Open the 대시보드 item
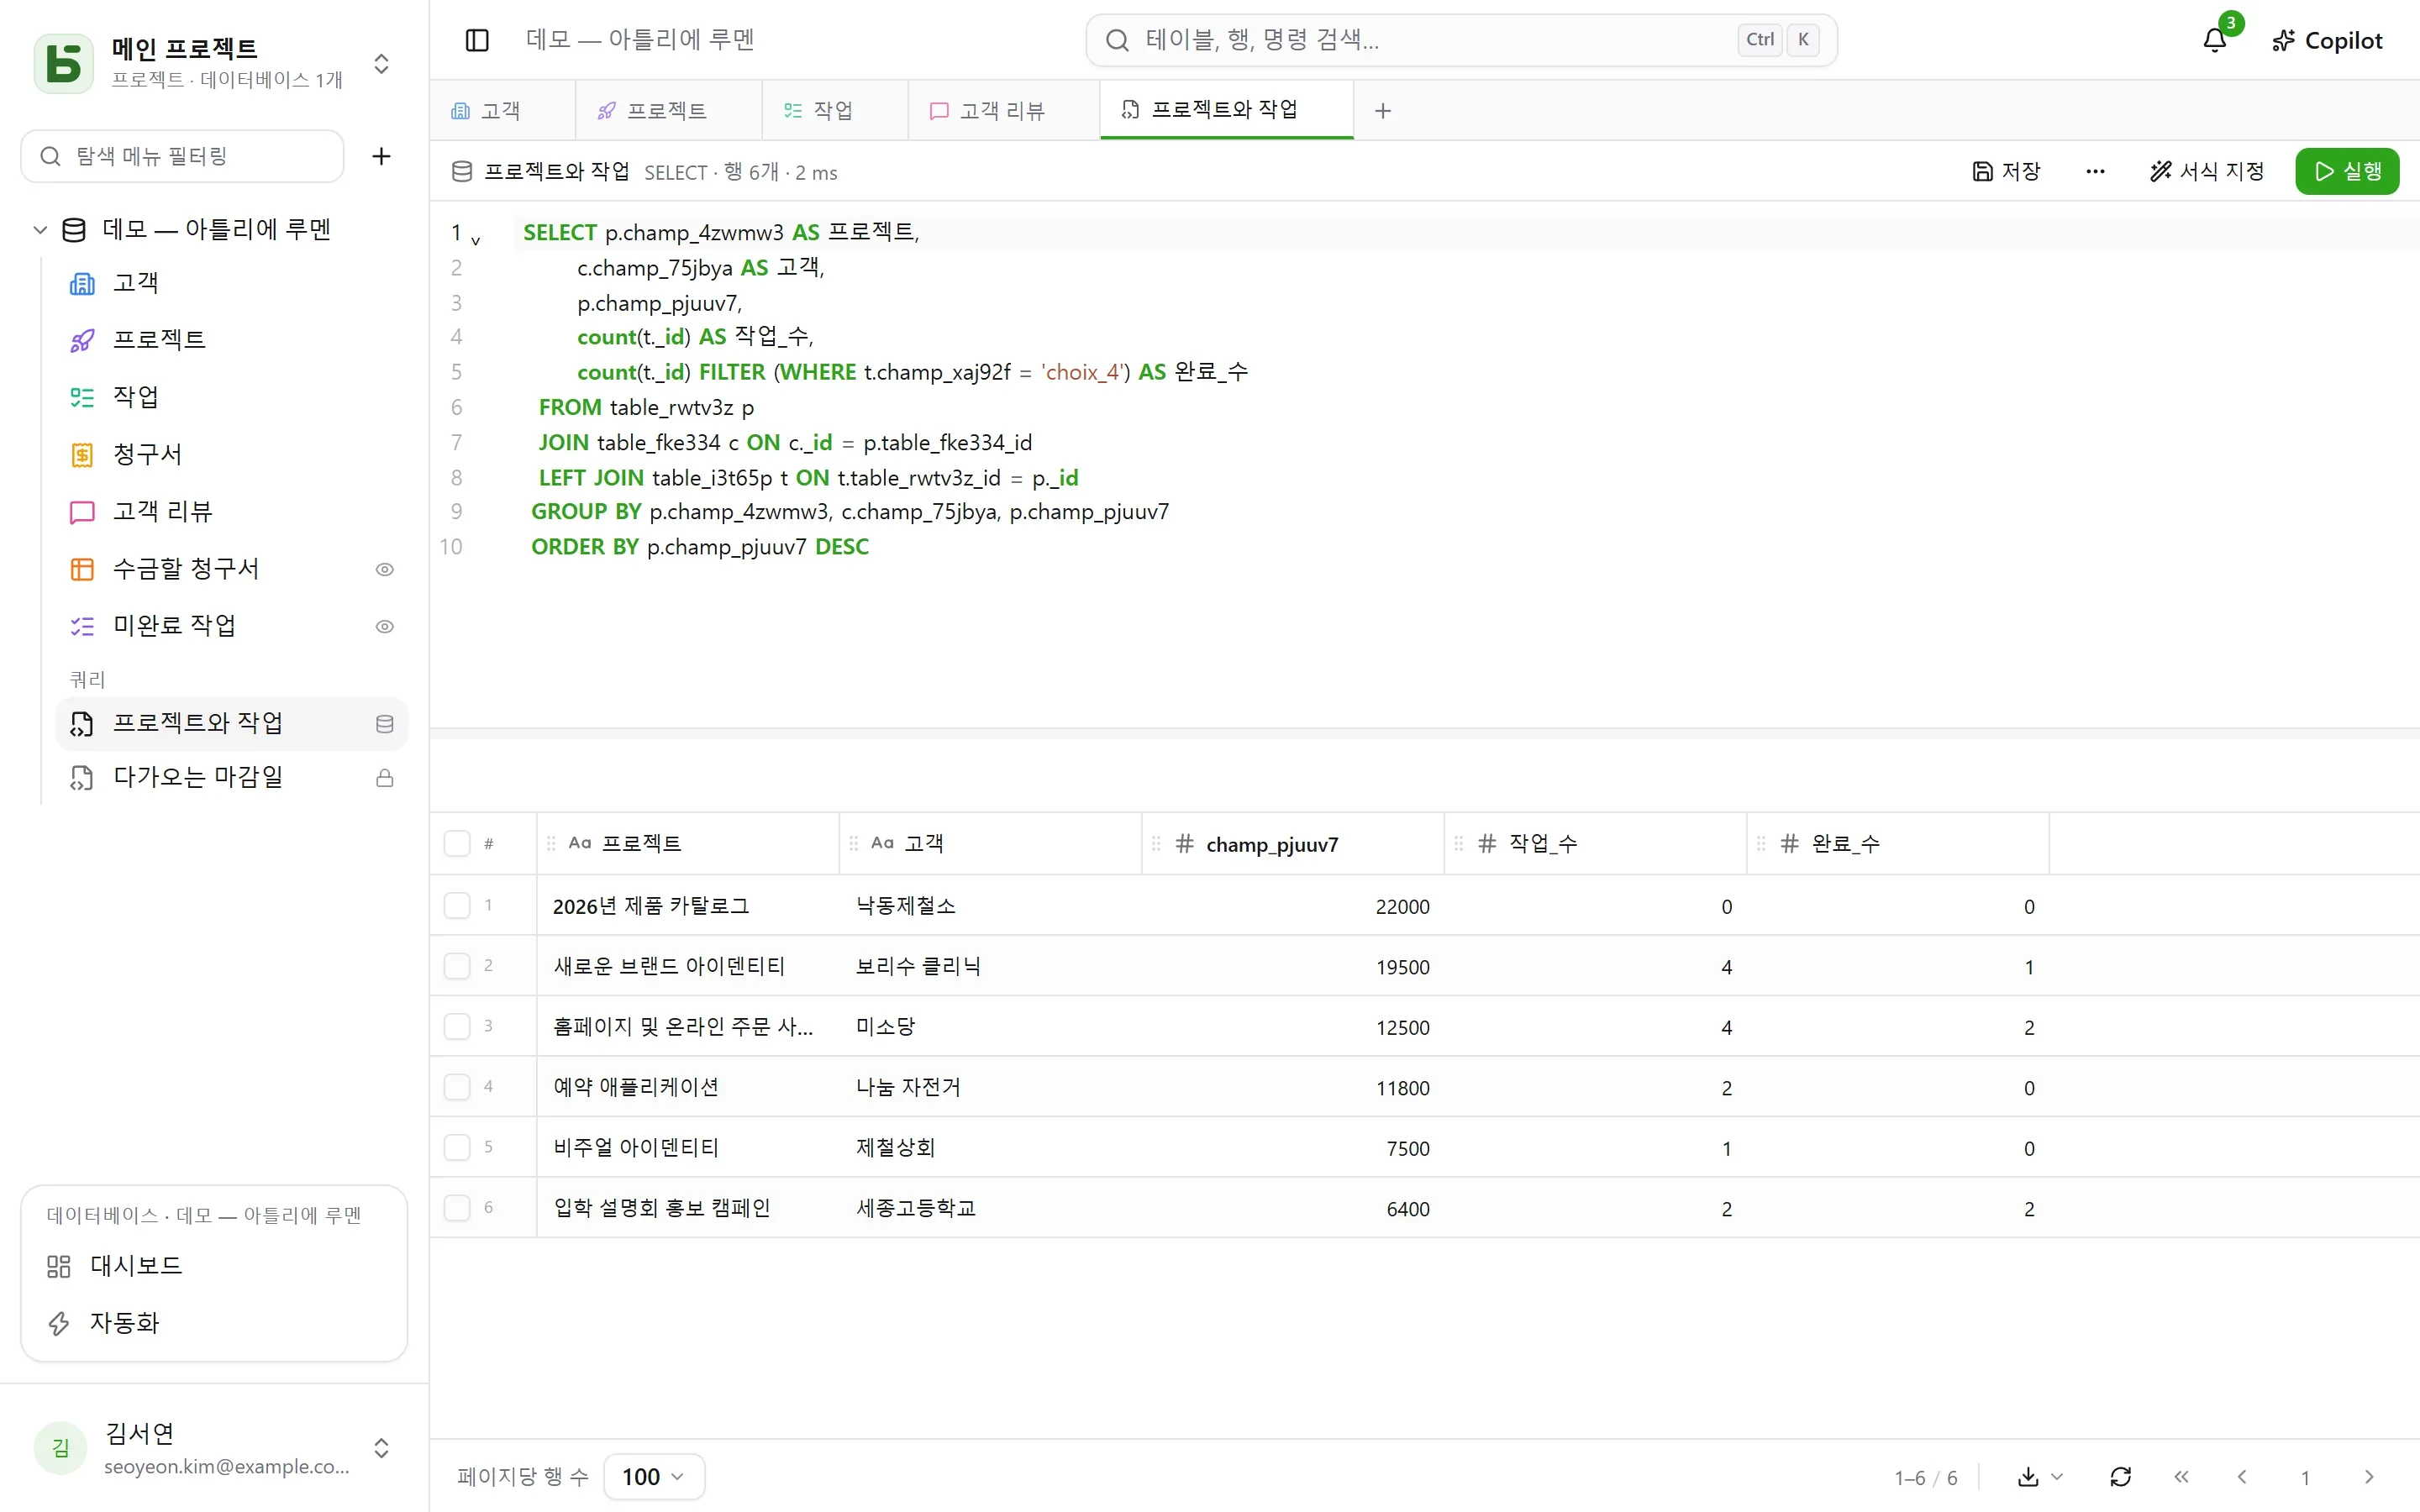The image size is (2420, 1512). pos(214,1266)
